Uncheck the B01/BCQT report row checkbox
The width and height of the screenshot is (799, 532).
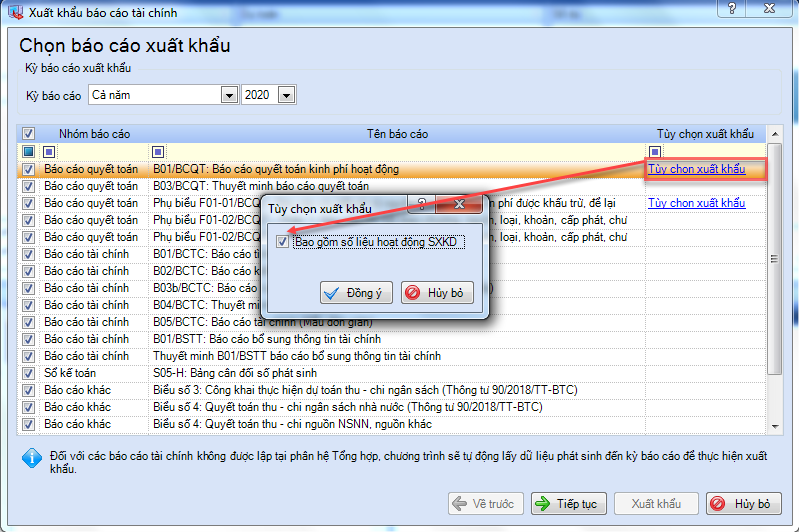pos(28,169)
